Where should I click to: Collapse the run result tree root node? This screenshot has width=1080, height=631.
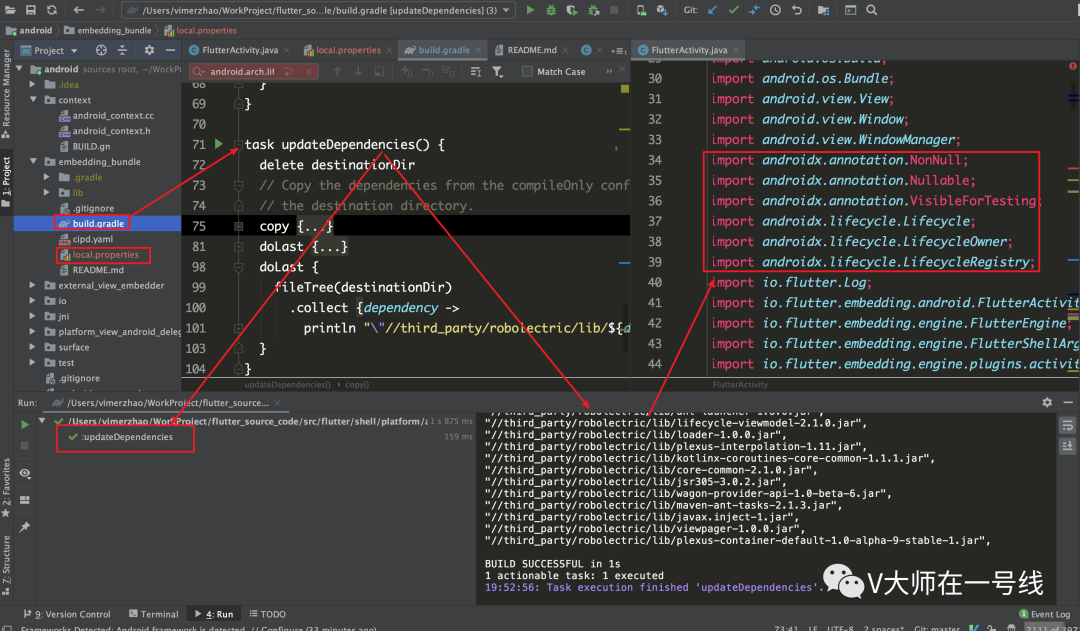tap(43, 420)
